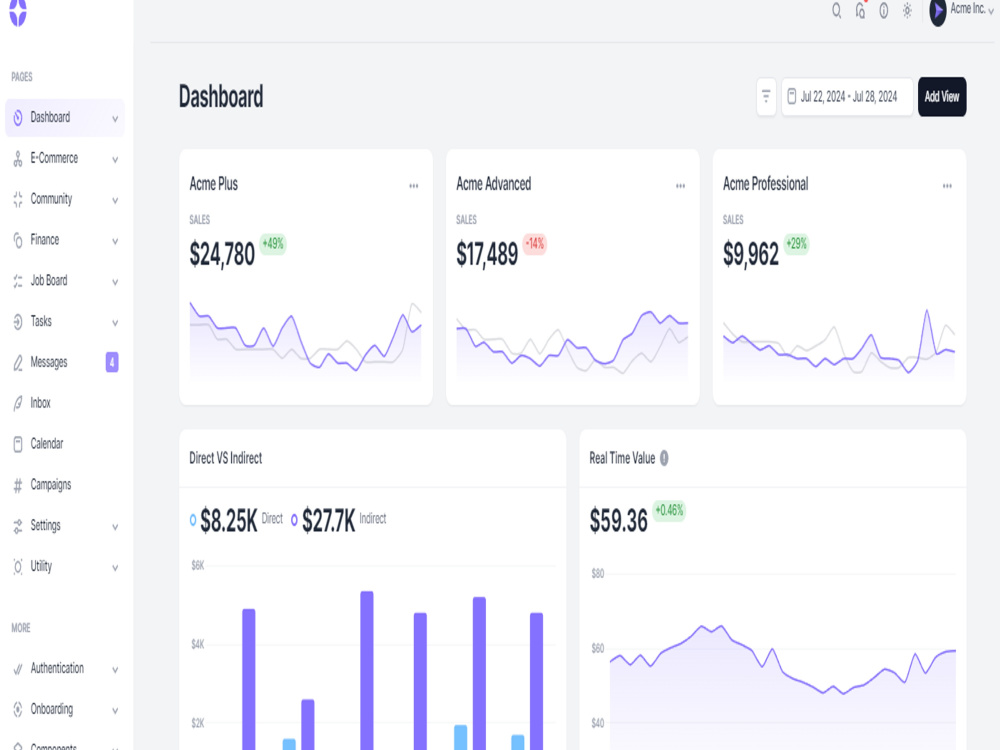Click the Dashboard sidebar icon
The width and height of the screenshot is (1000, 750).
coord(18,117)
